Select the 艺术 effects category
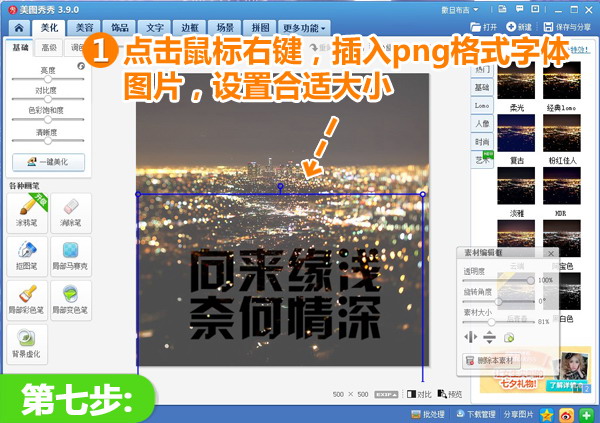Viewport: 600px width, 423px height. point(482,159)
